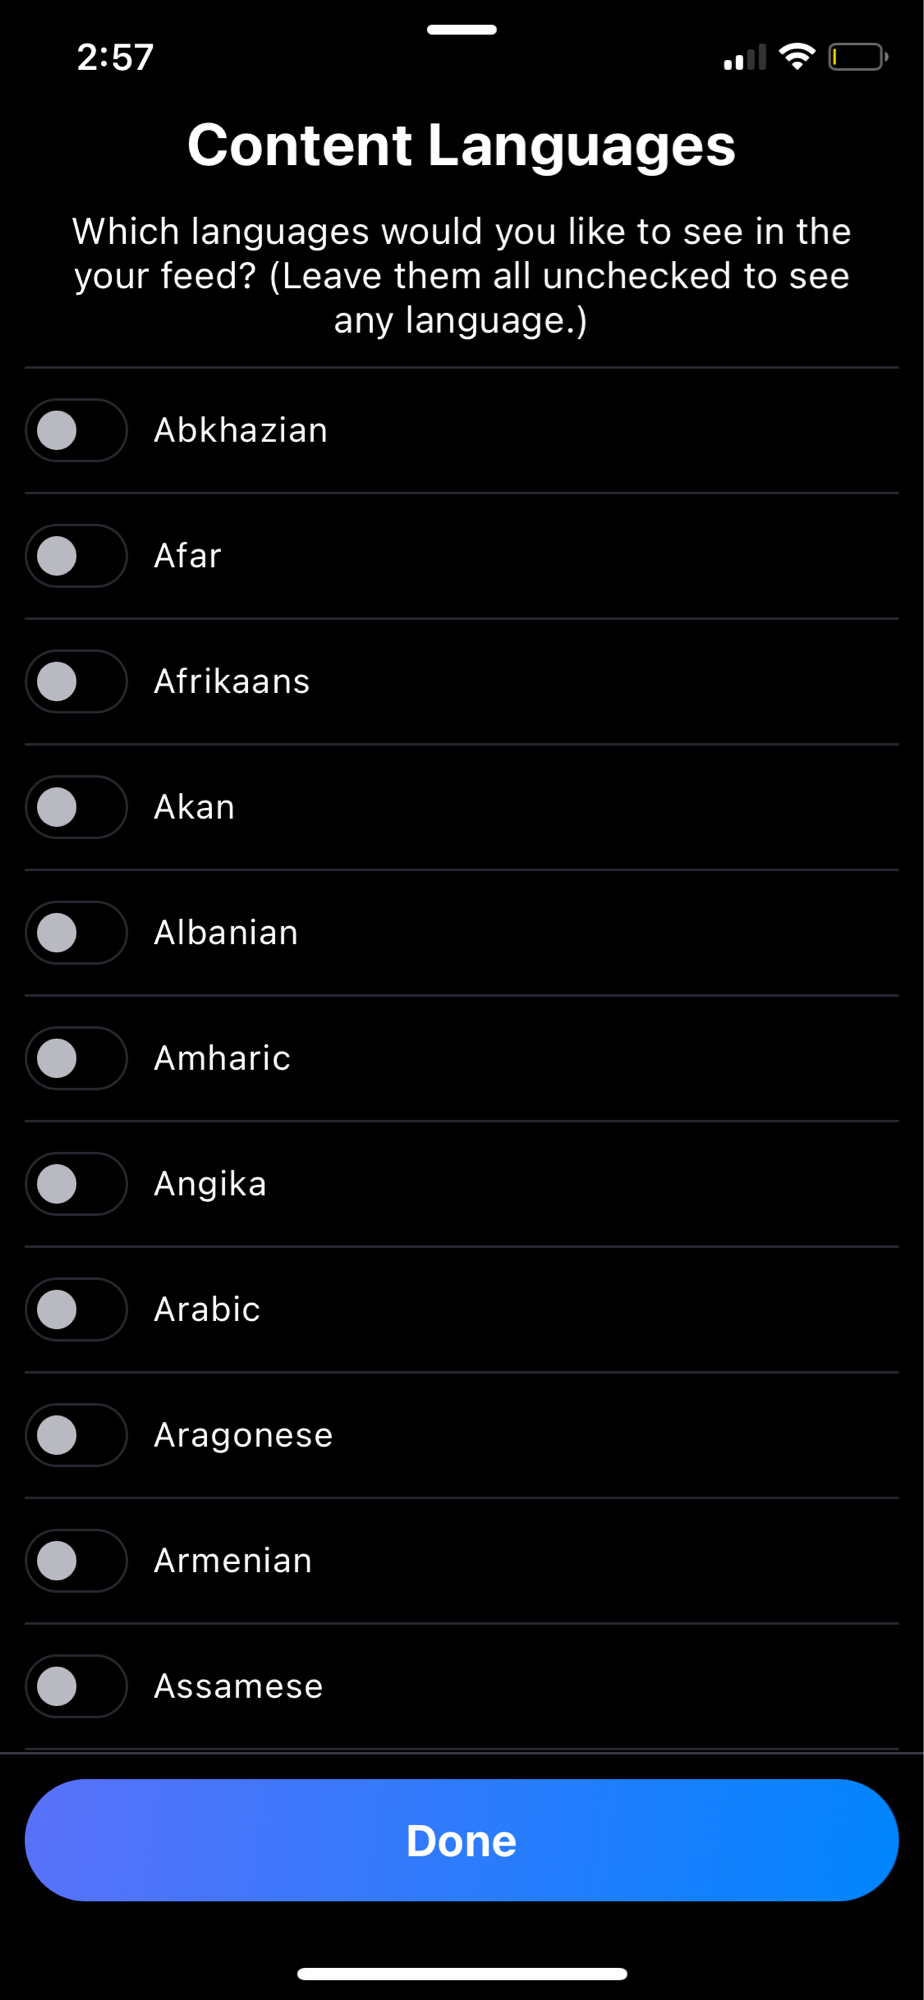
Task: Tap the sheet grabber handle at top
Action: point(462,30)
